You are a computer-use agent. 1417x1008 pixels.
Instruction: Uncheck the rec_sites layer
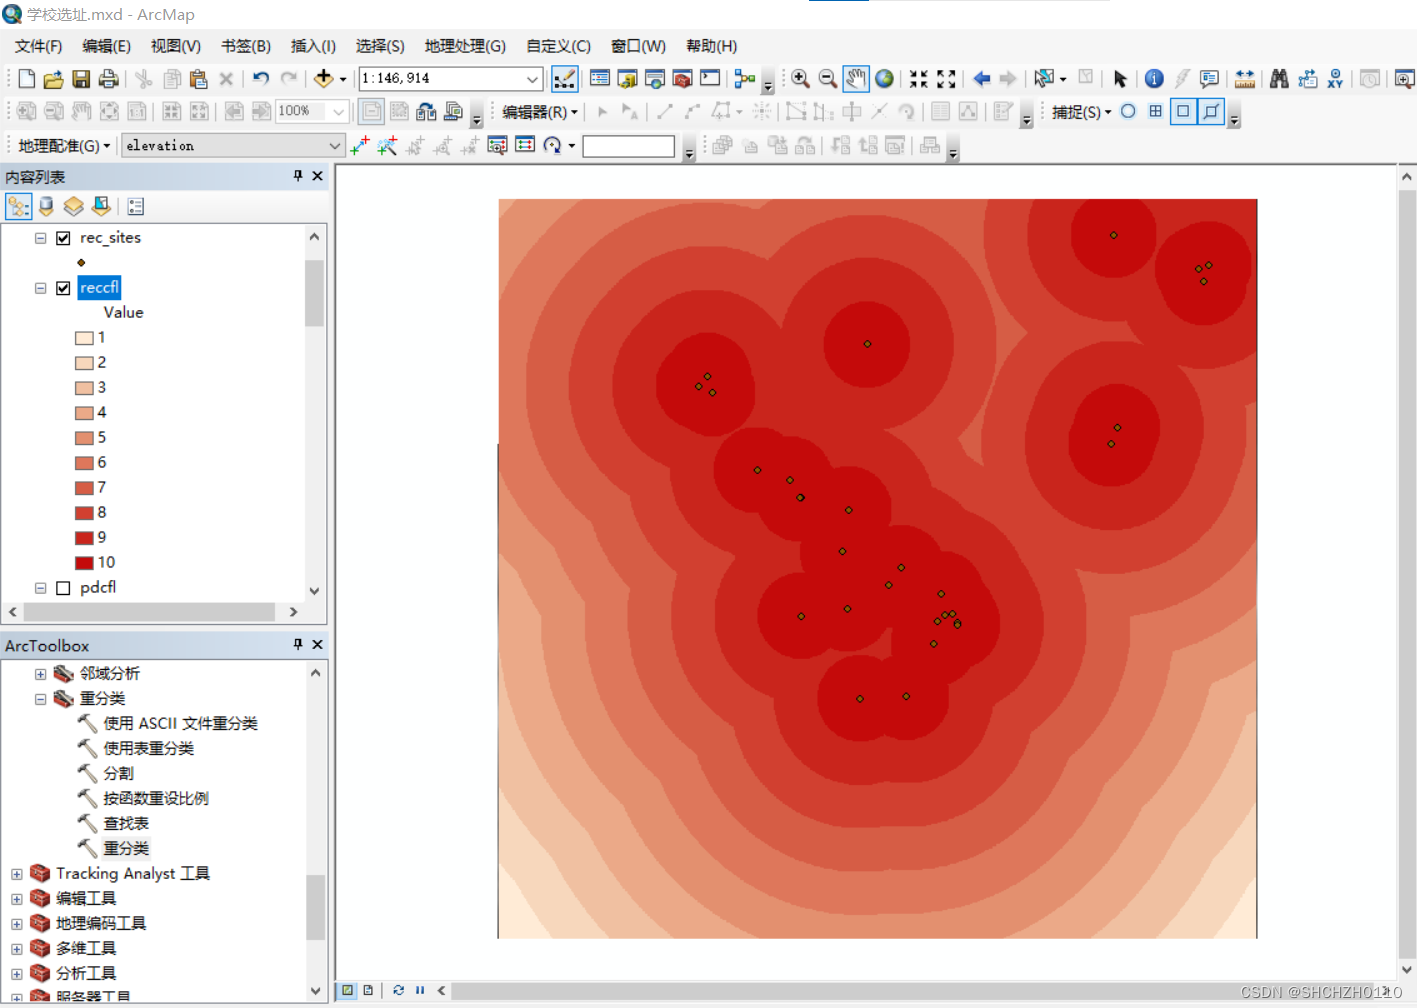63,238
